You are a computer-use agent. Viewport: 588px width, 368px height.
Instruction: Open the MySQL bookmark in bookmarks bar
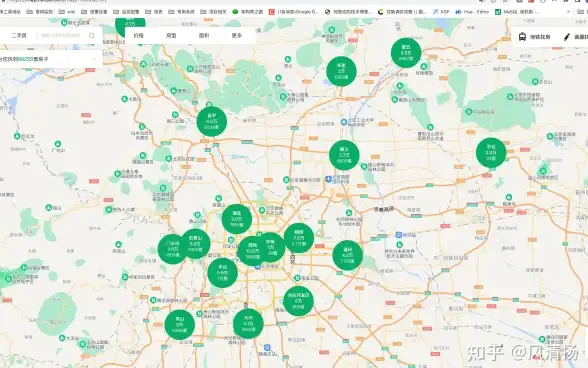518,12
